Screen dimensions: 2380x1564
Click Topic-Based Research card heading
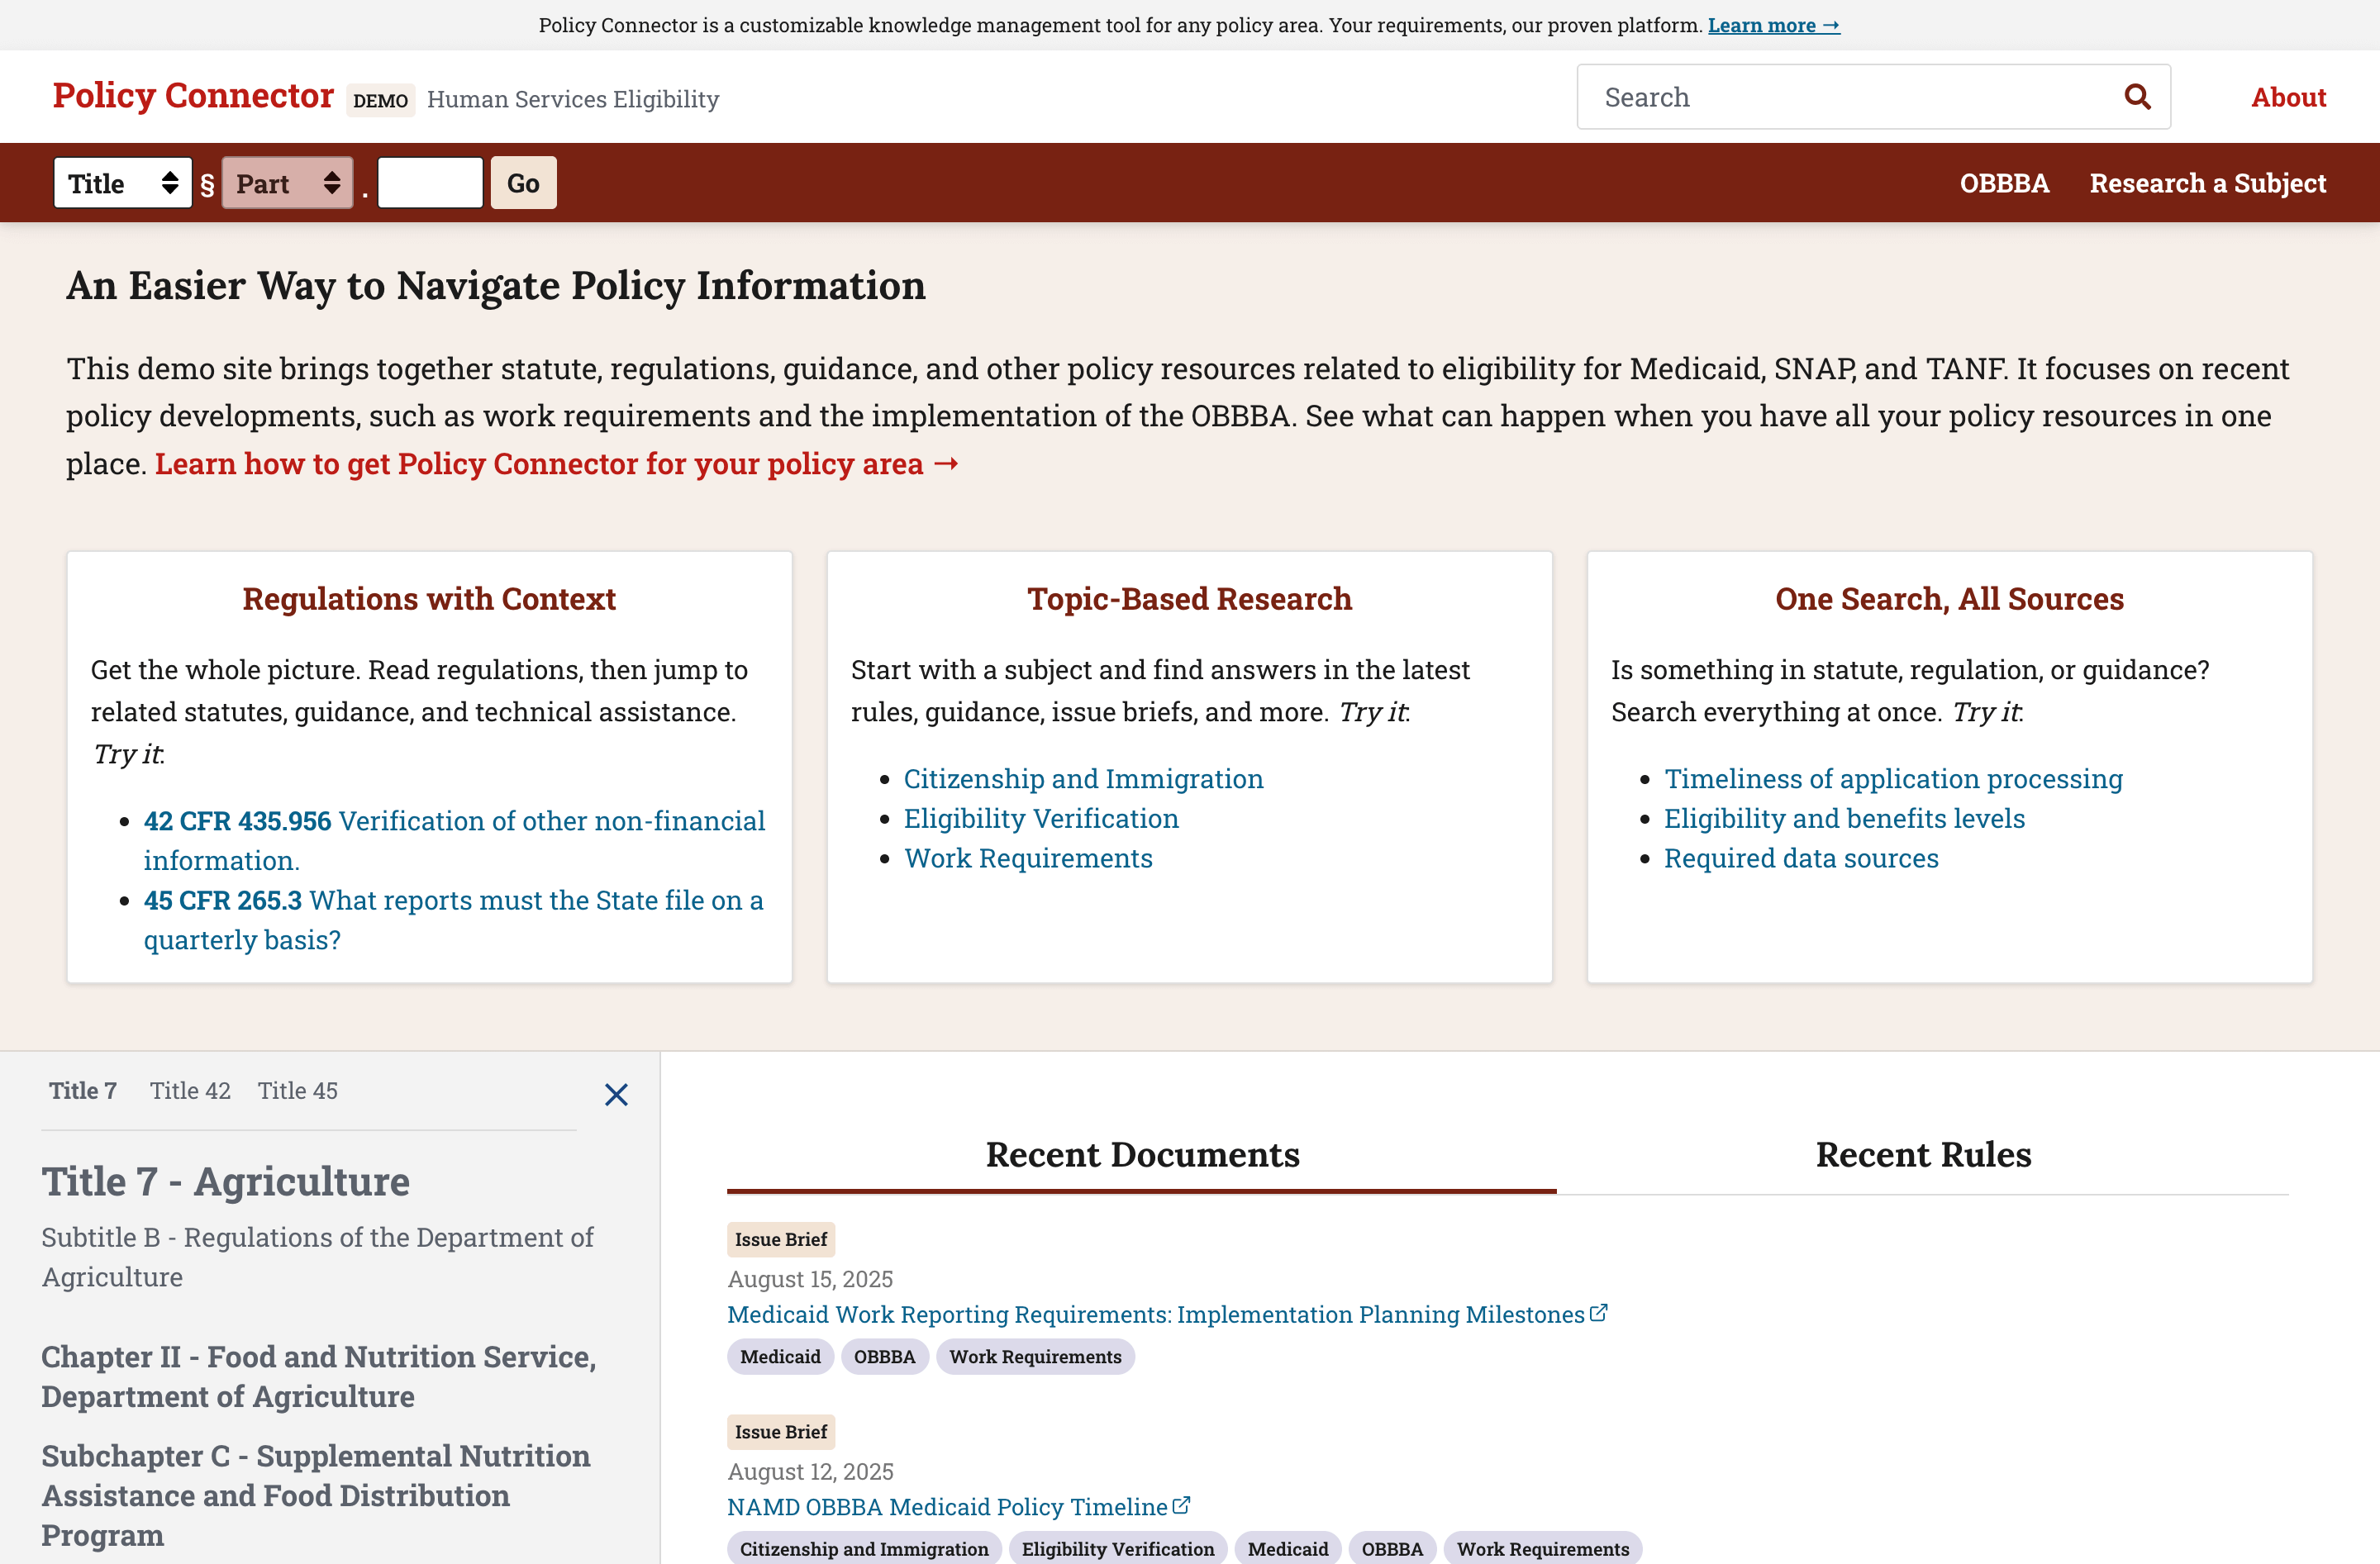tap(1189, 598)
